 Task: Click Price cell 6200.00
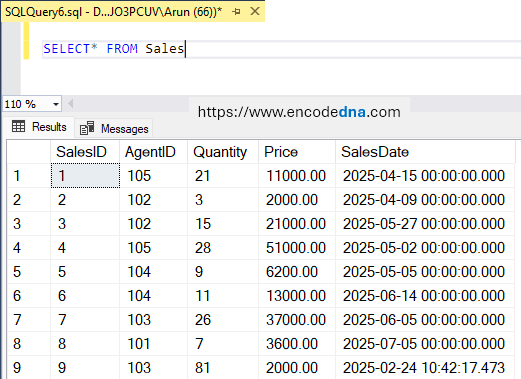coord(297,272)
